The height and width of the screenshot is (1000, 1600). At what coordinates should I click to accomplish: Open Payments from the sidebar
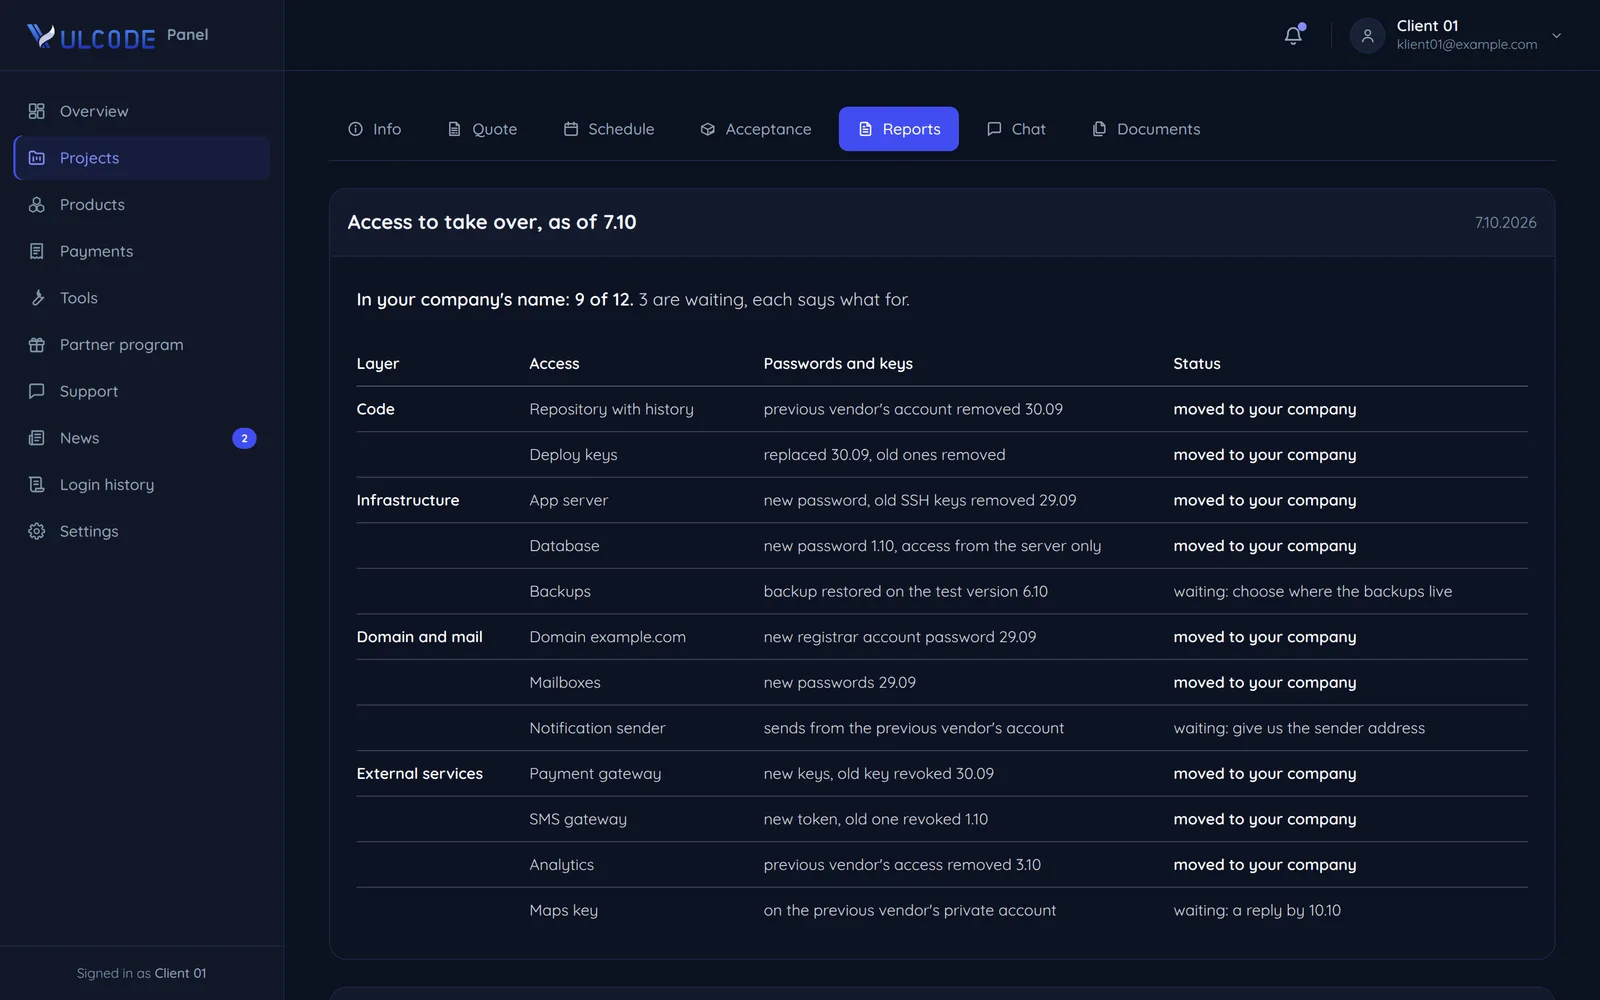click(x=142, y=251)
